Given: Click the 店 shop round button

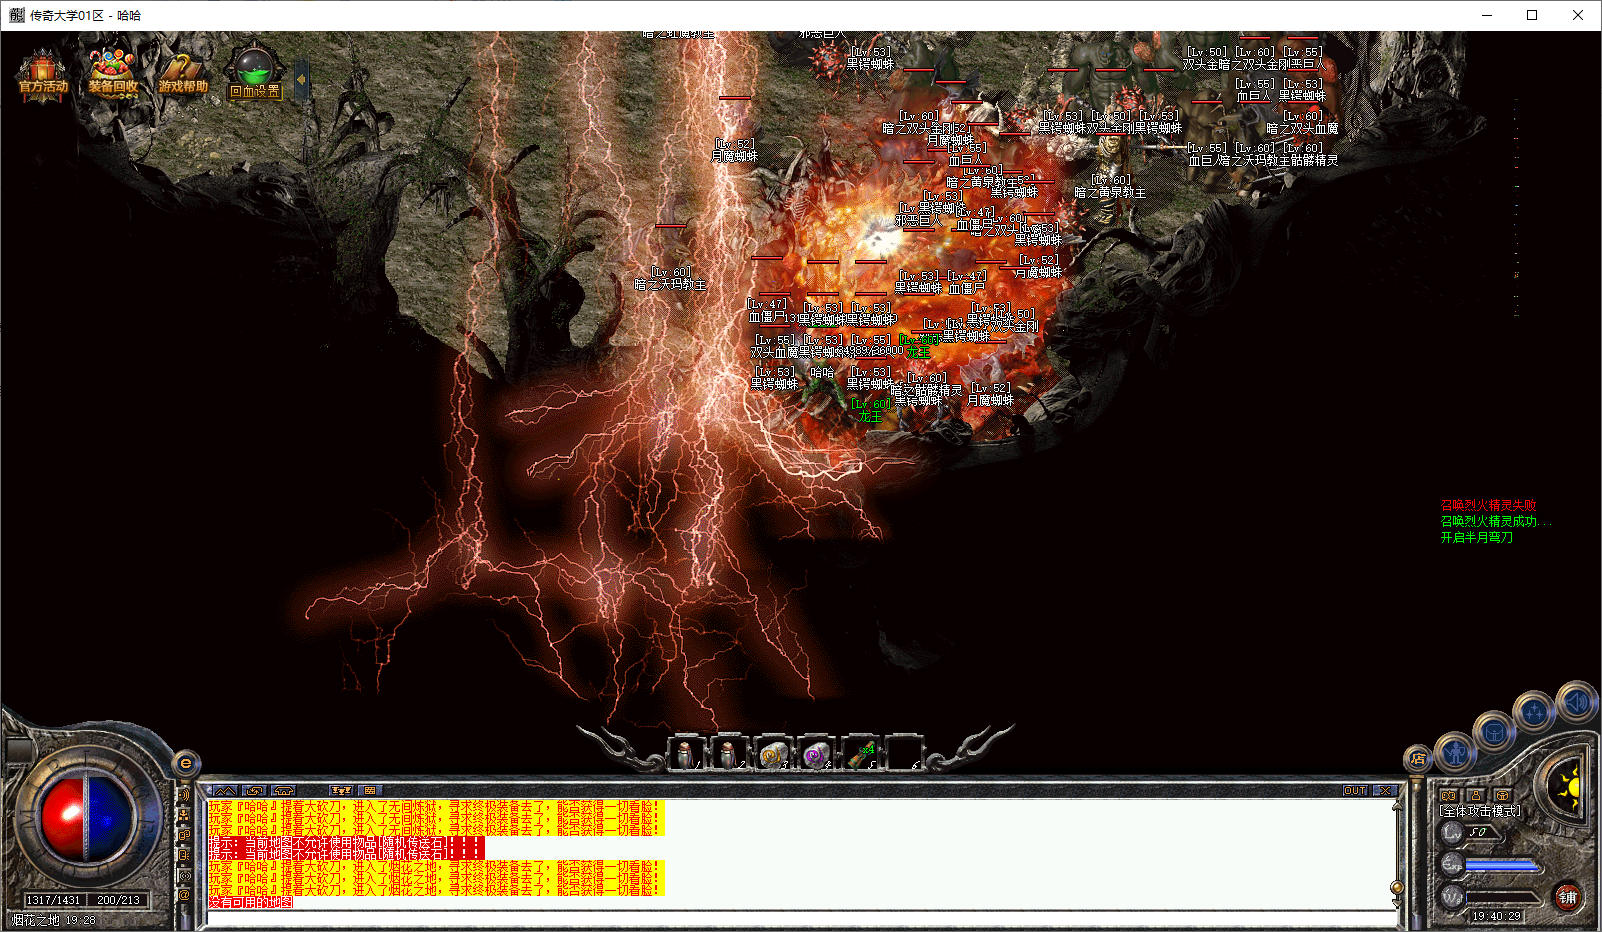Looking at the screenshot, I should [x=1417, y=759].
